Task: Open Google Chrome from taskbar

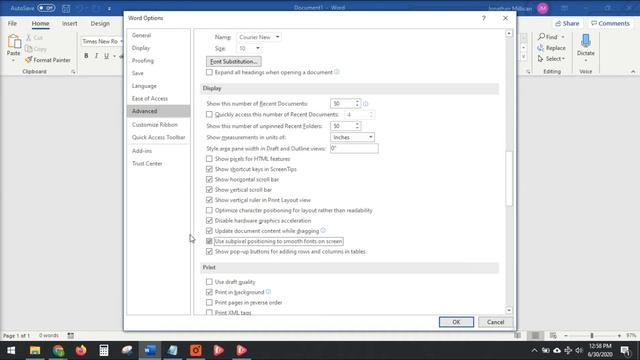Action: pos(58,350)
